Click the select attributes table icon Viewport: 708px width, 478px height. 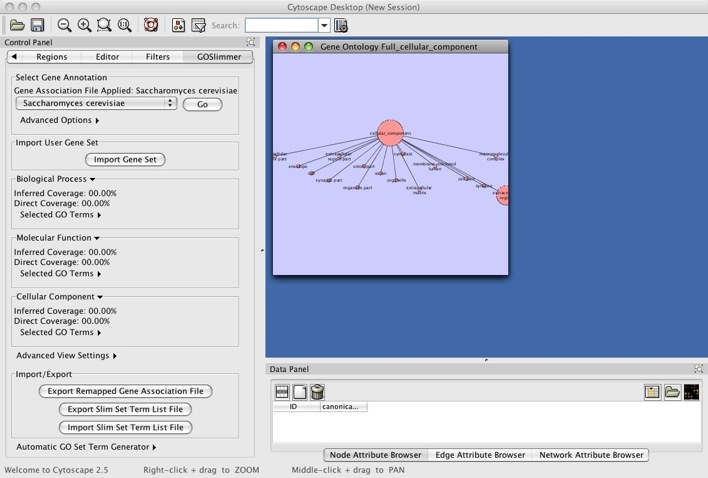(x=282, y=392)
